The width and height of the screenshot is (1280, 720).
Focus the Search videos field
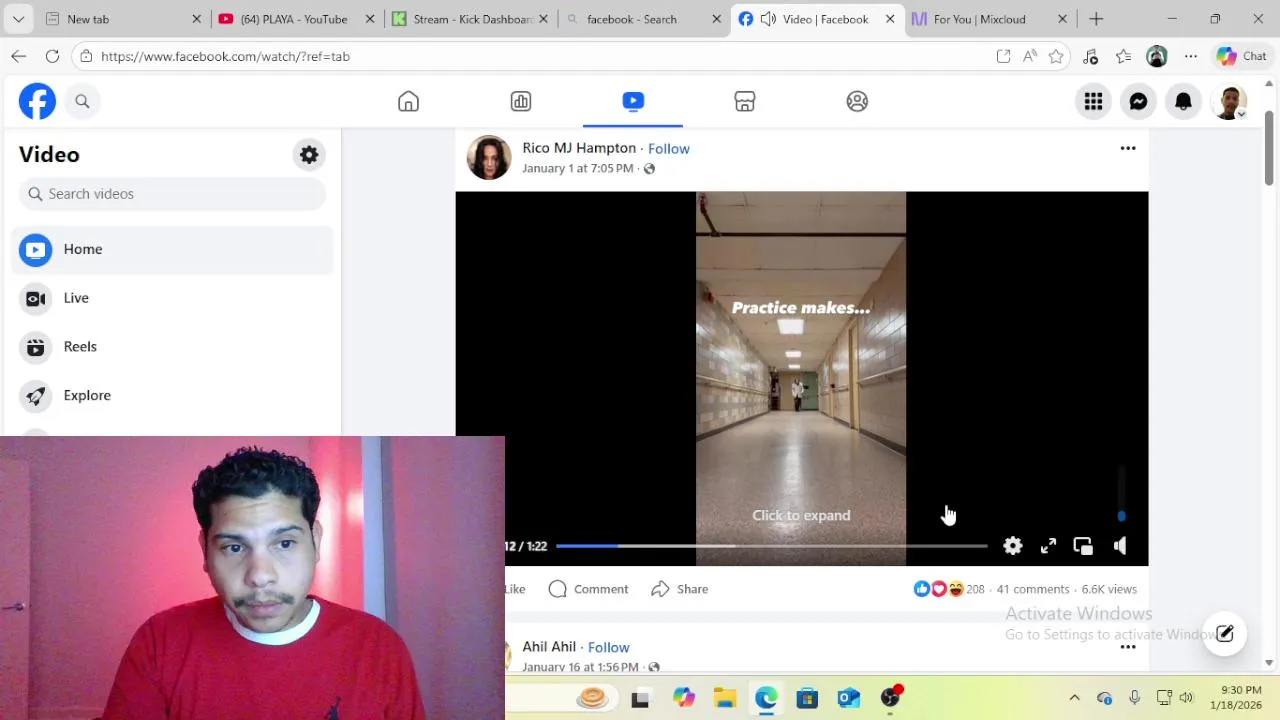172,194
